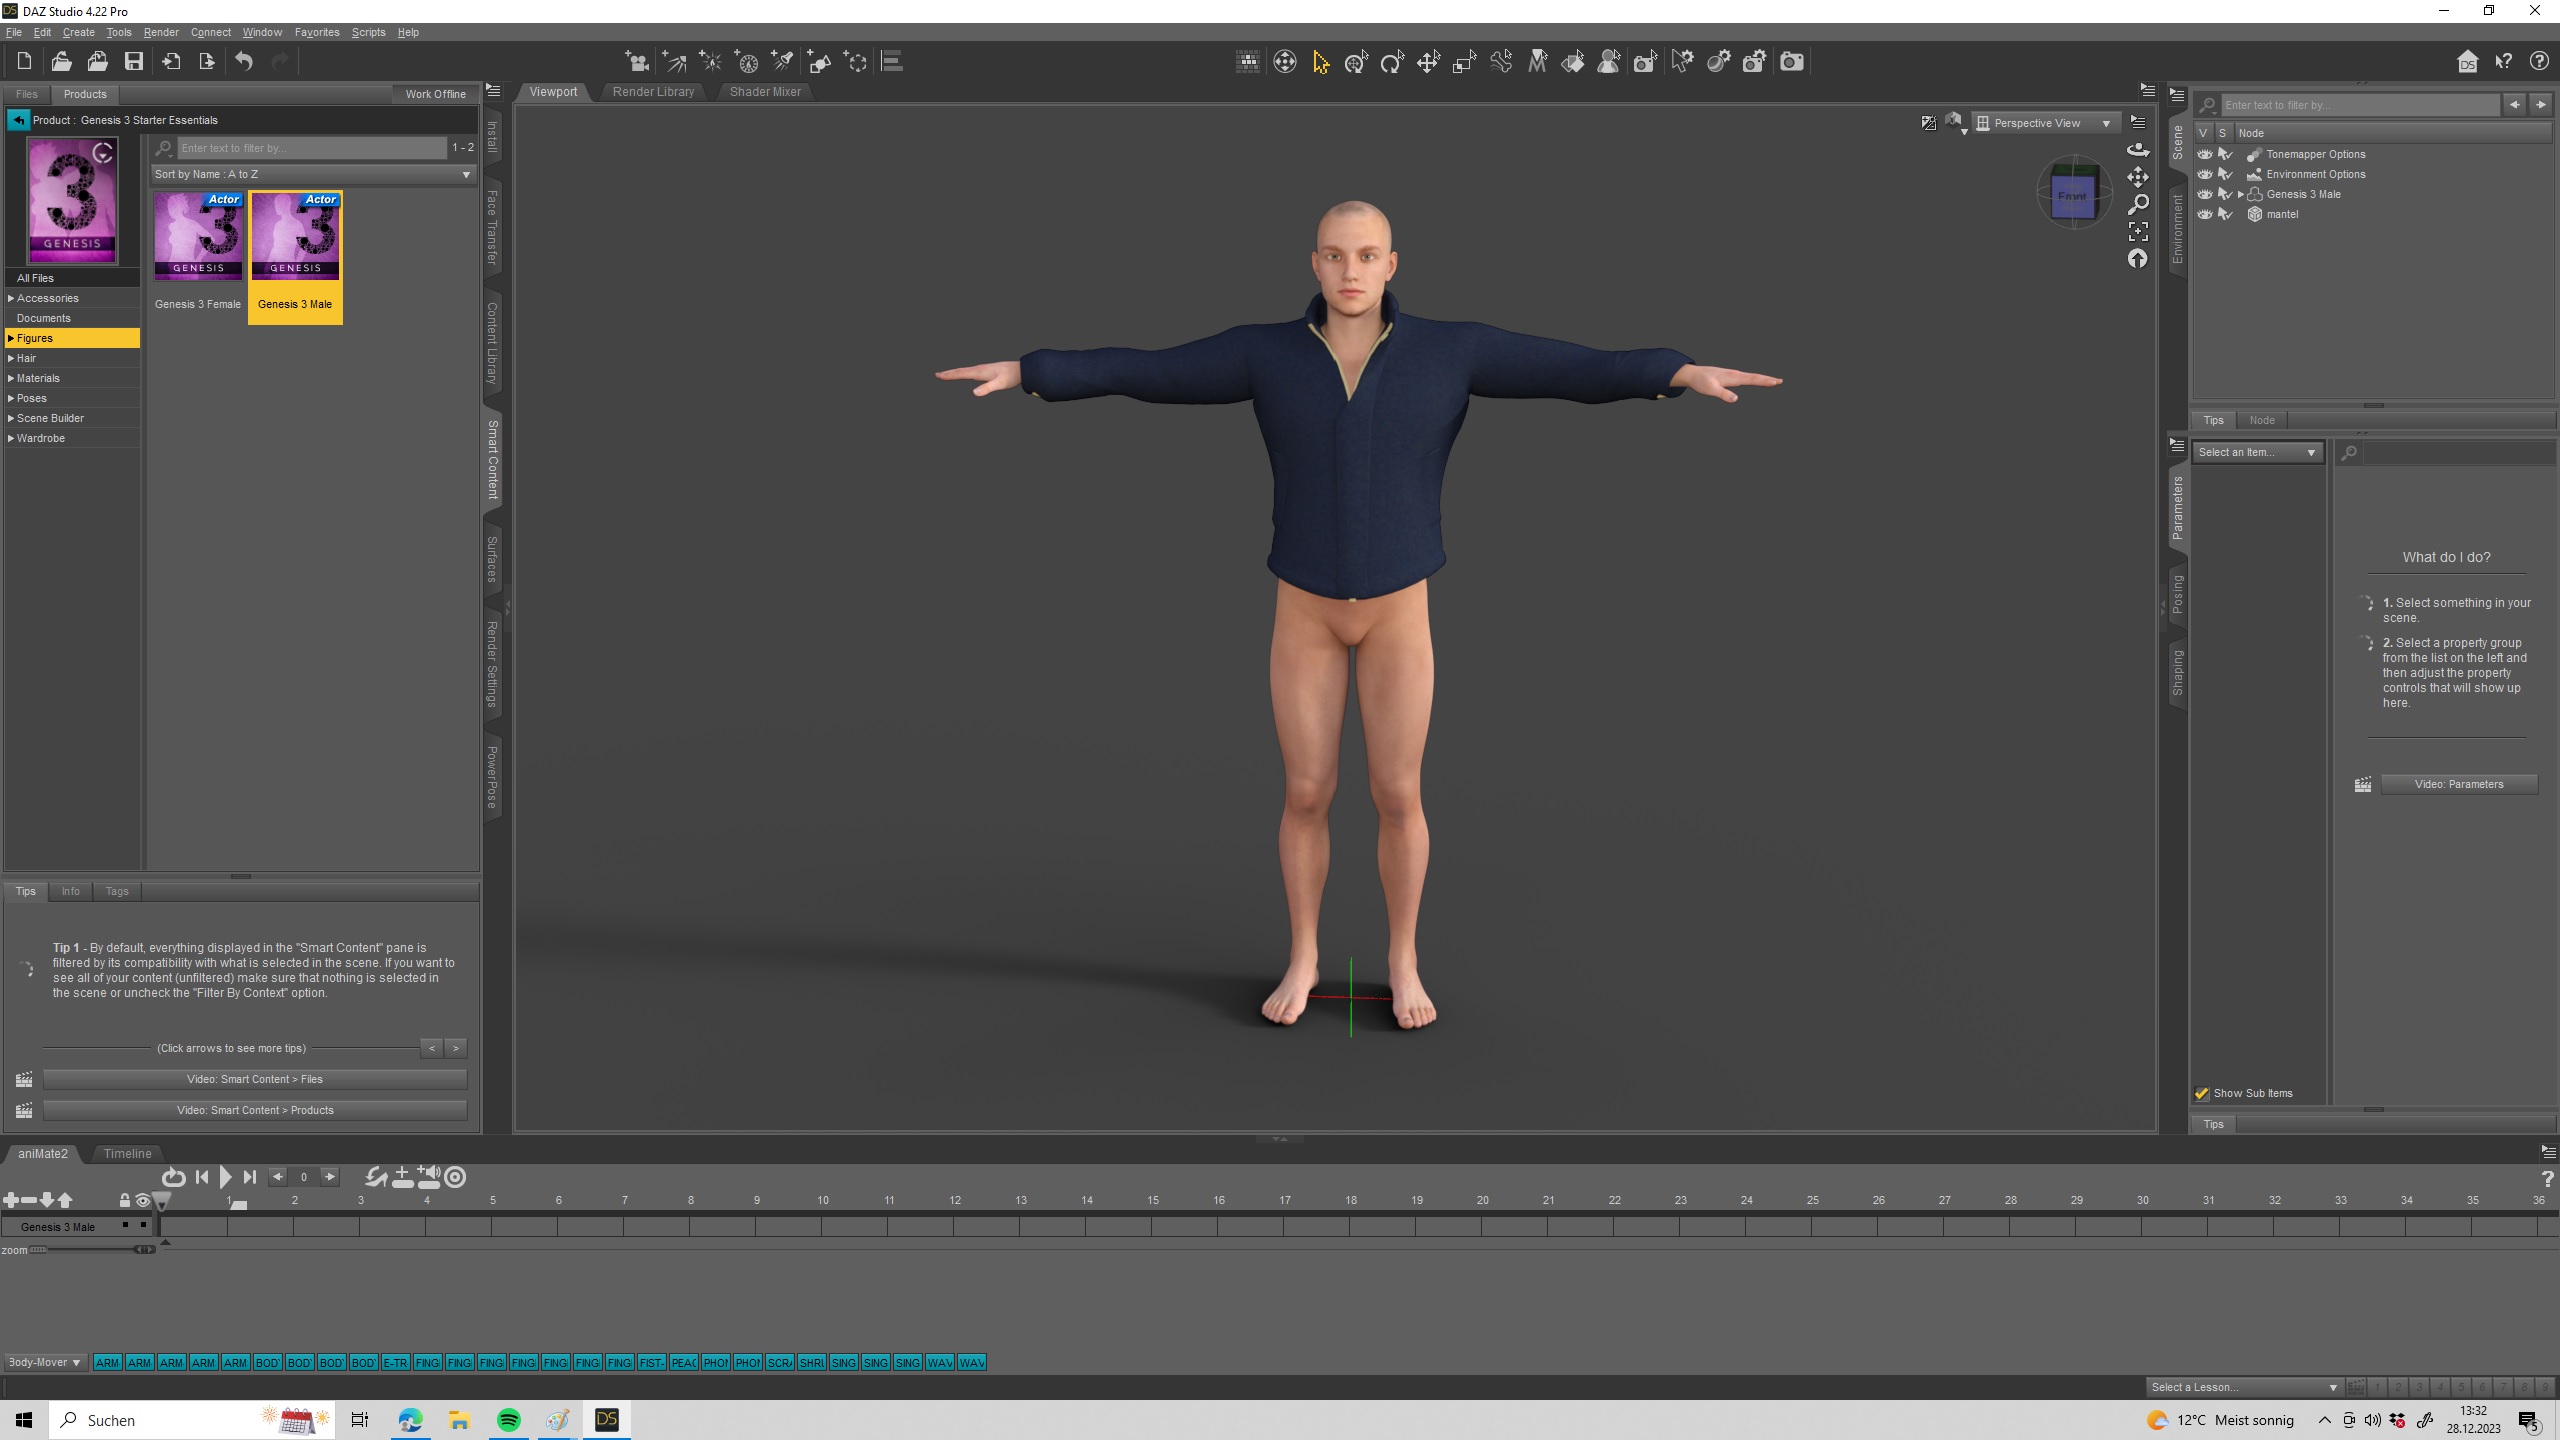This screenshot has height=1440, width=2560.
Task: Click the Save file icon
Action: point(133,62)
